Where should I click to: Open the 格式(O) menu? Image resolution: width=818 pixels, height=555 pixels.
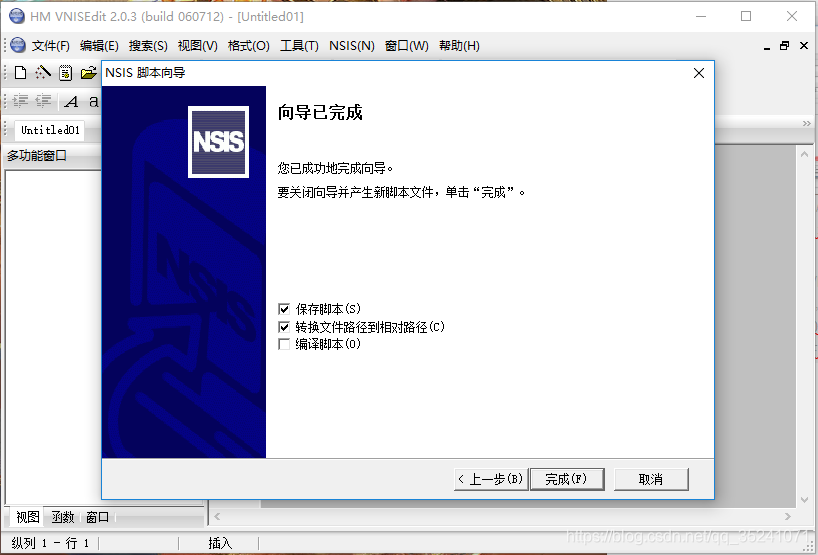[249, 46]
